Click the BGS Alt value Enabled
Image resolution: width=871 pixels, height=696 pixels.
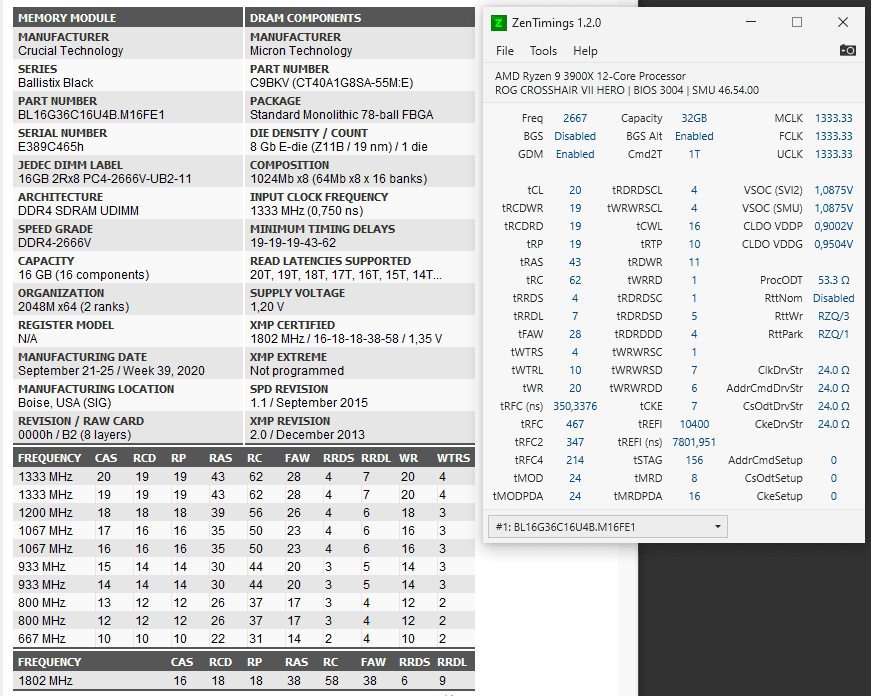click(694, 136)
